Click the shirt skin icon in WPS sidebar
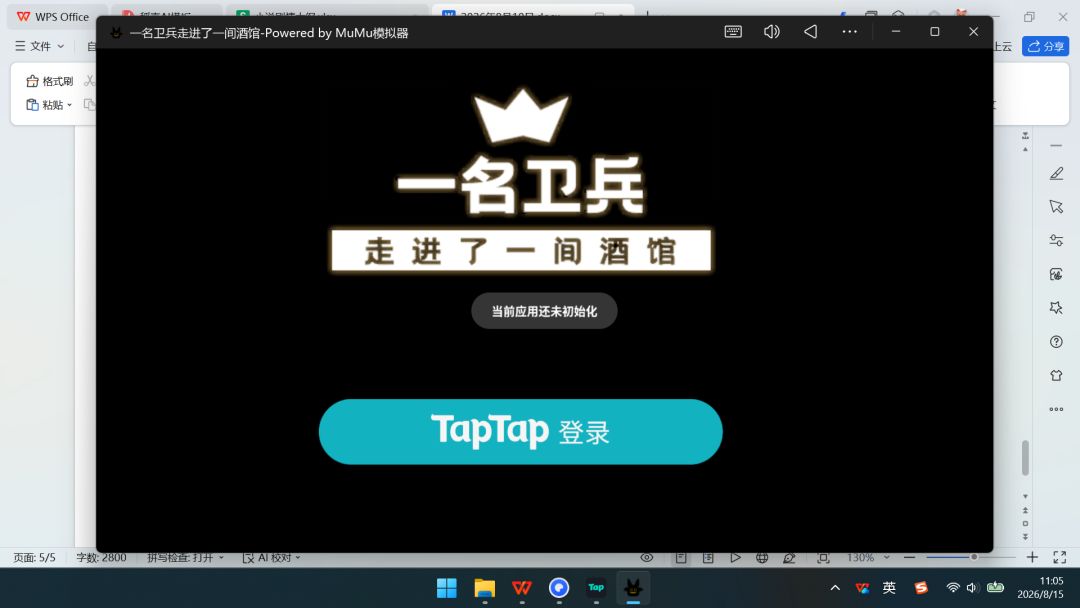Viewport: 1080px width, 608px height. point(1056,375)
